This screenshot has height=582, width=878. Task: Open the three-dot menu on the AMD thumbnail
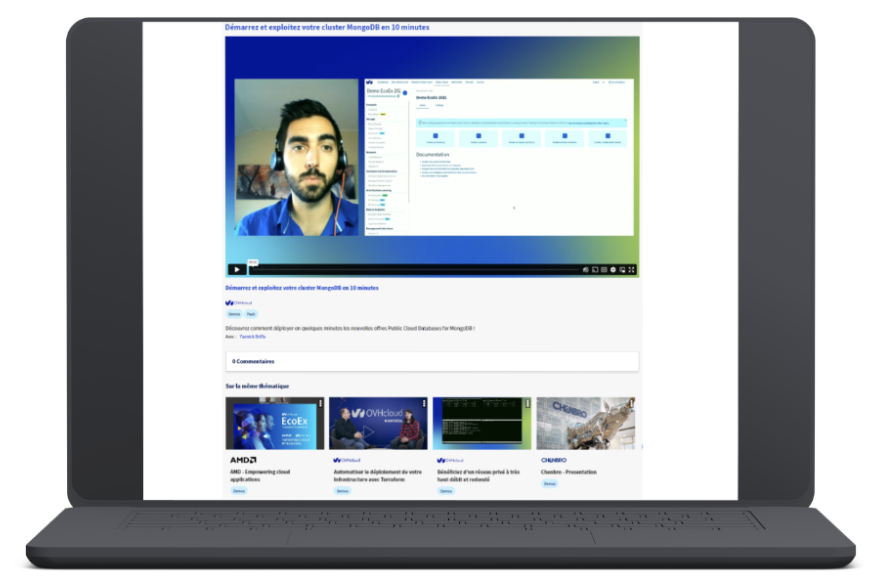point(320,403)
